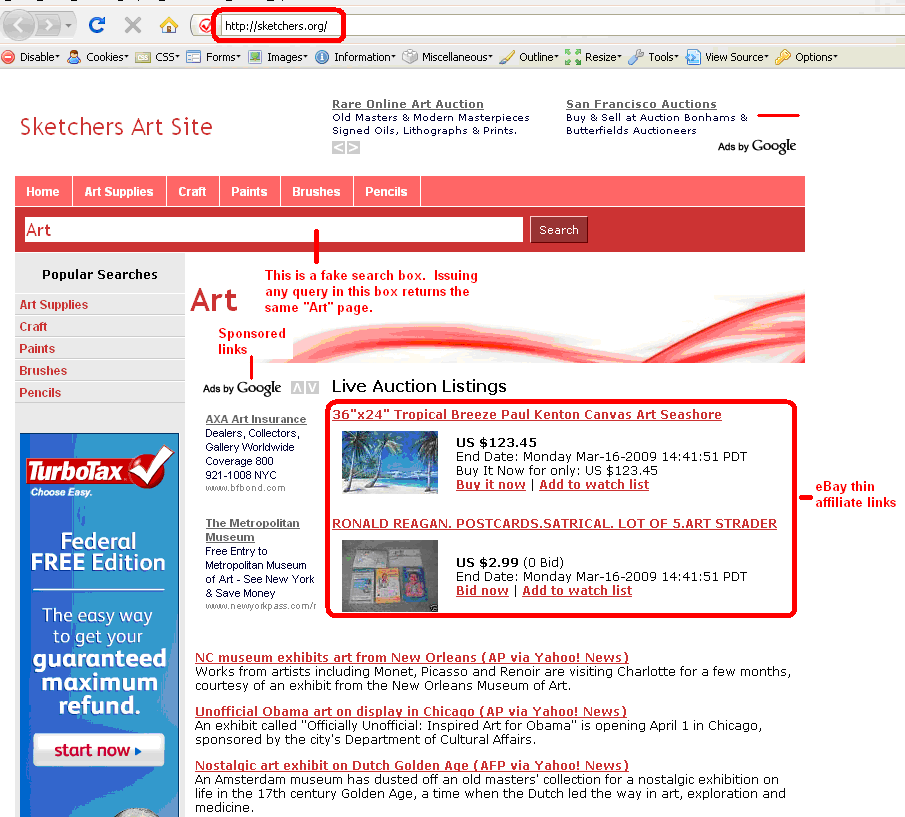Image resolution: width=905 pixels, height=817 pixels.
Task: Open the history dropdown next to Forward
Action: point(68,25)
